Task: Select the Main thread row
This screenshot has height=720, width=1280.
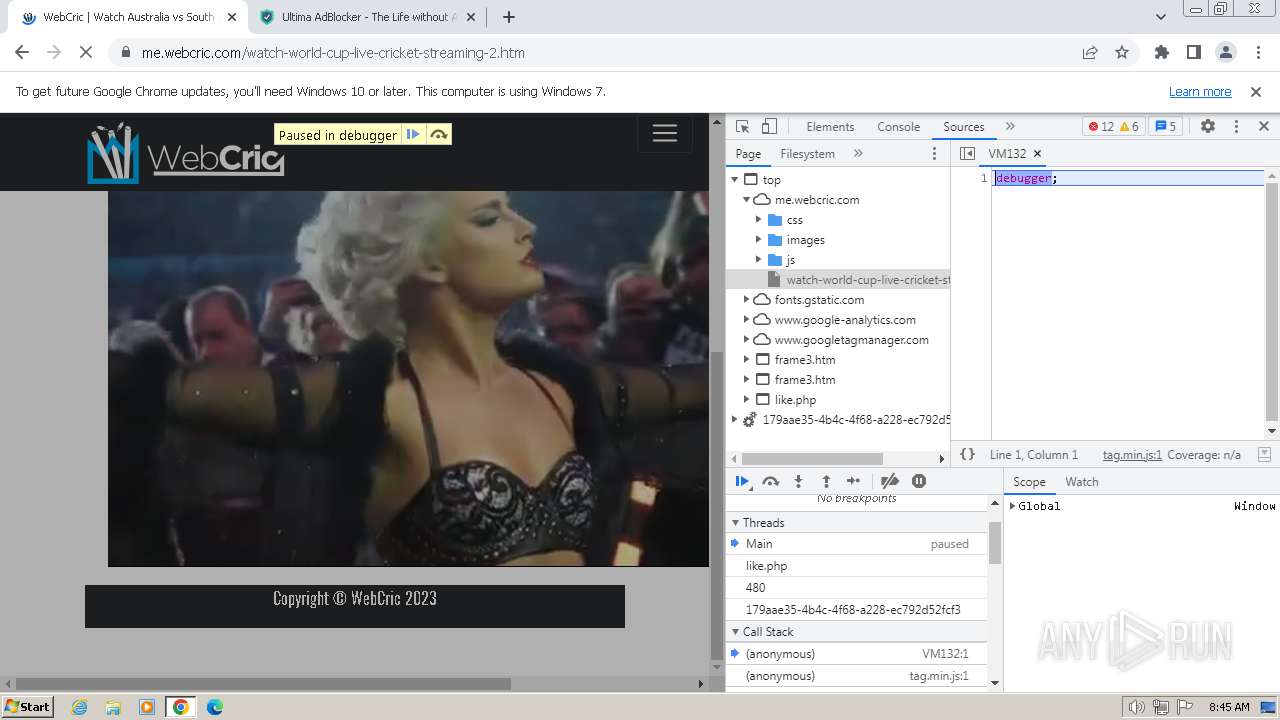Action: pos(856,544)
